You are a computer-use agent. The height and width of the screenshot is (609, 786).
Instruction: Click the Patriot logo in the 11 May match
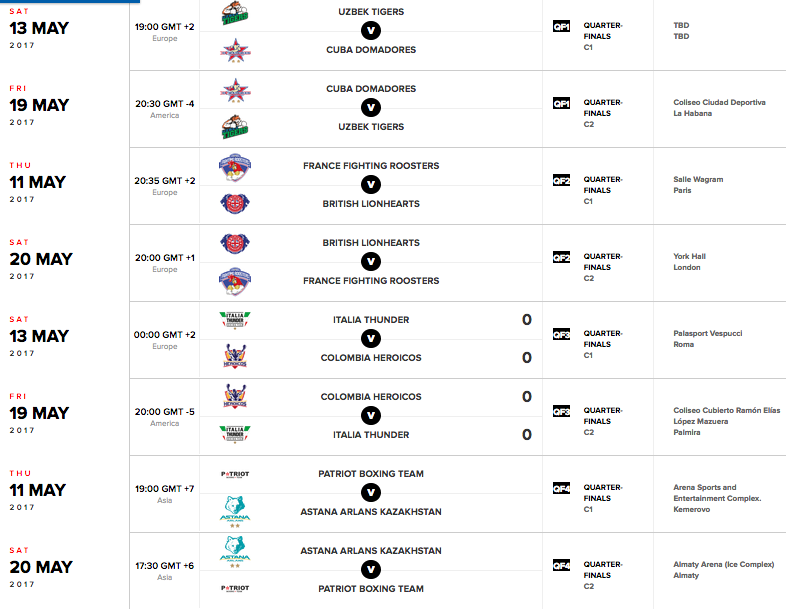pyautogui.click(x=235, y=474)
